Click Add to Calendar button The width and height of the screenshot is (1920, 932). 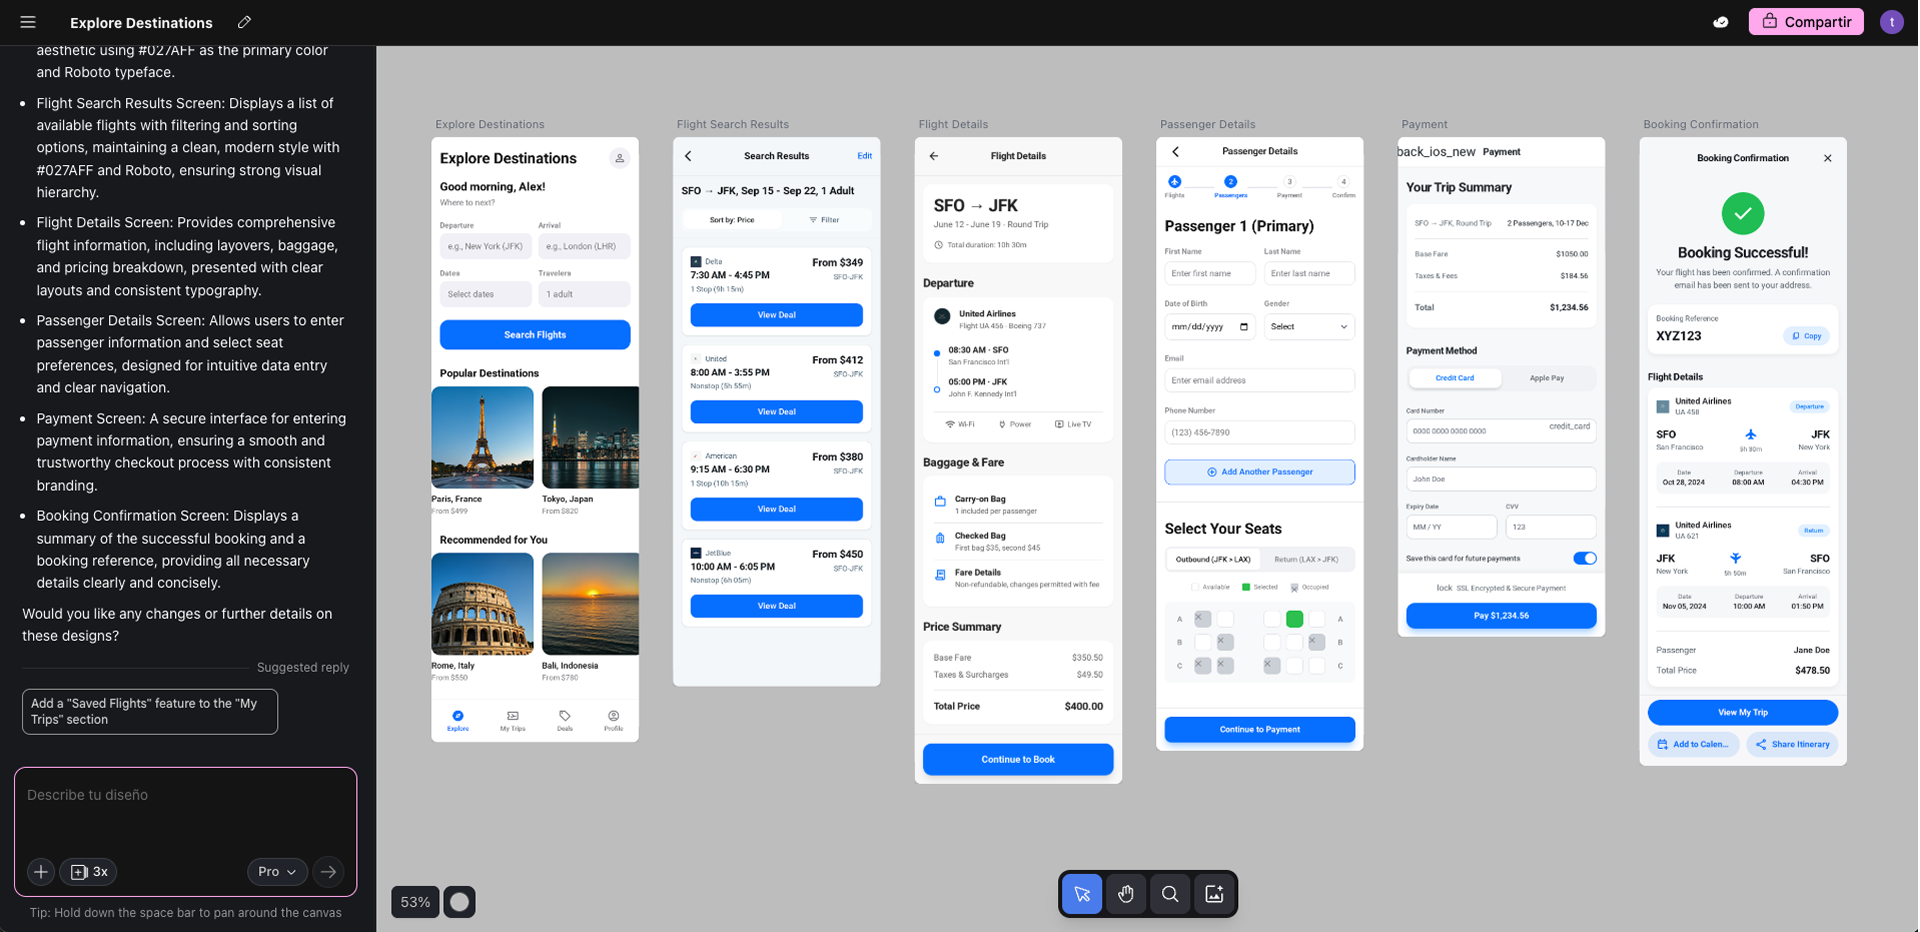(x=1694, y=745)
